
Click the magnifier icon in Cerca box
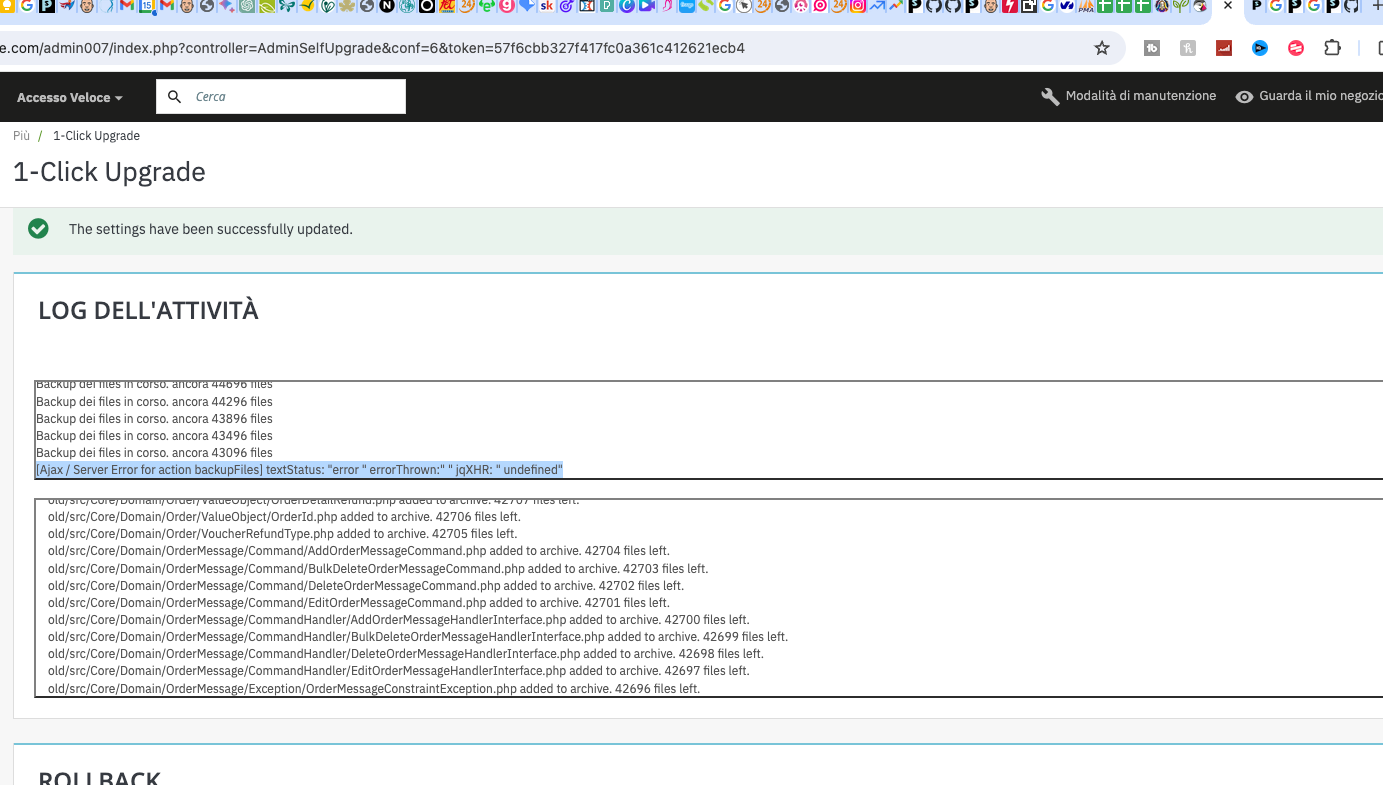click(175, 97)
